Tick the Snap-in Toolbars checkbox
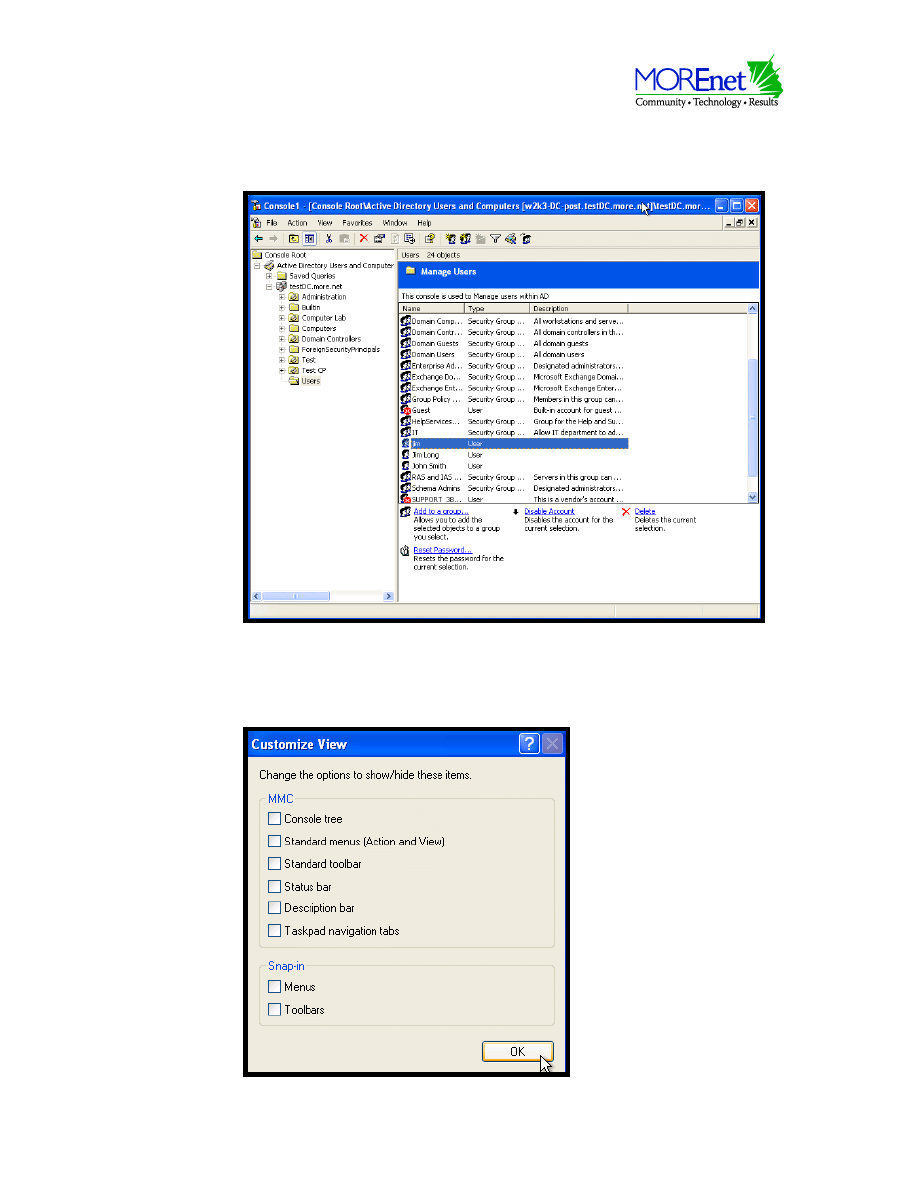The width and height of the screenshot is (918, 1188). tap(275, 1010)
